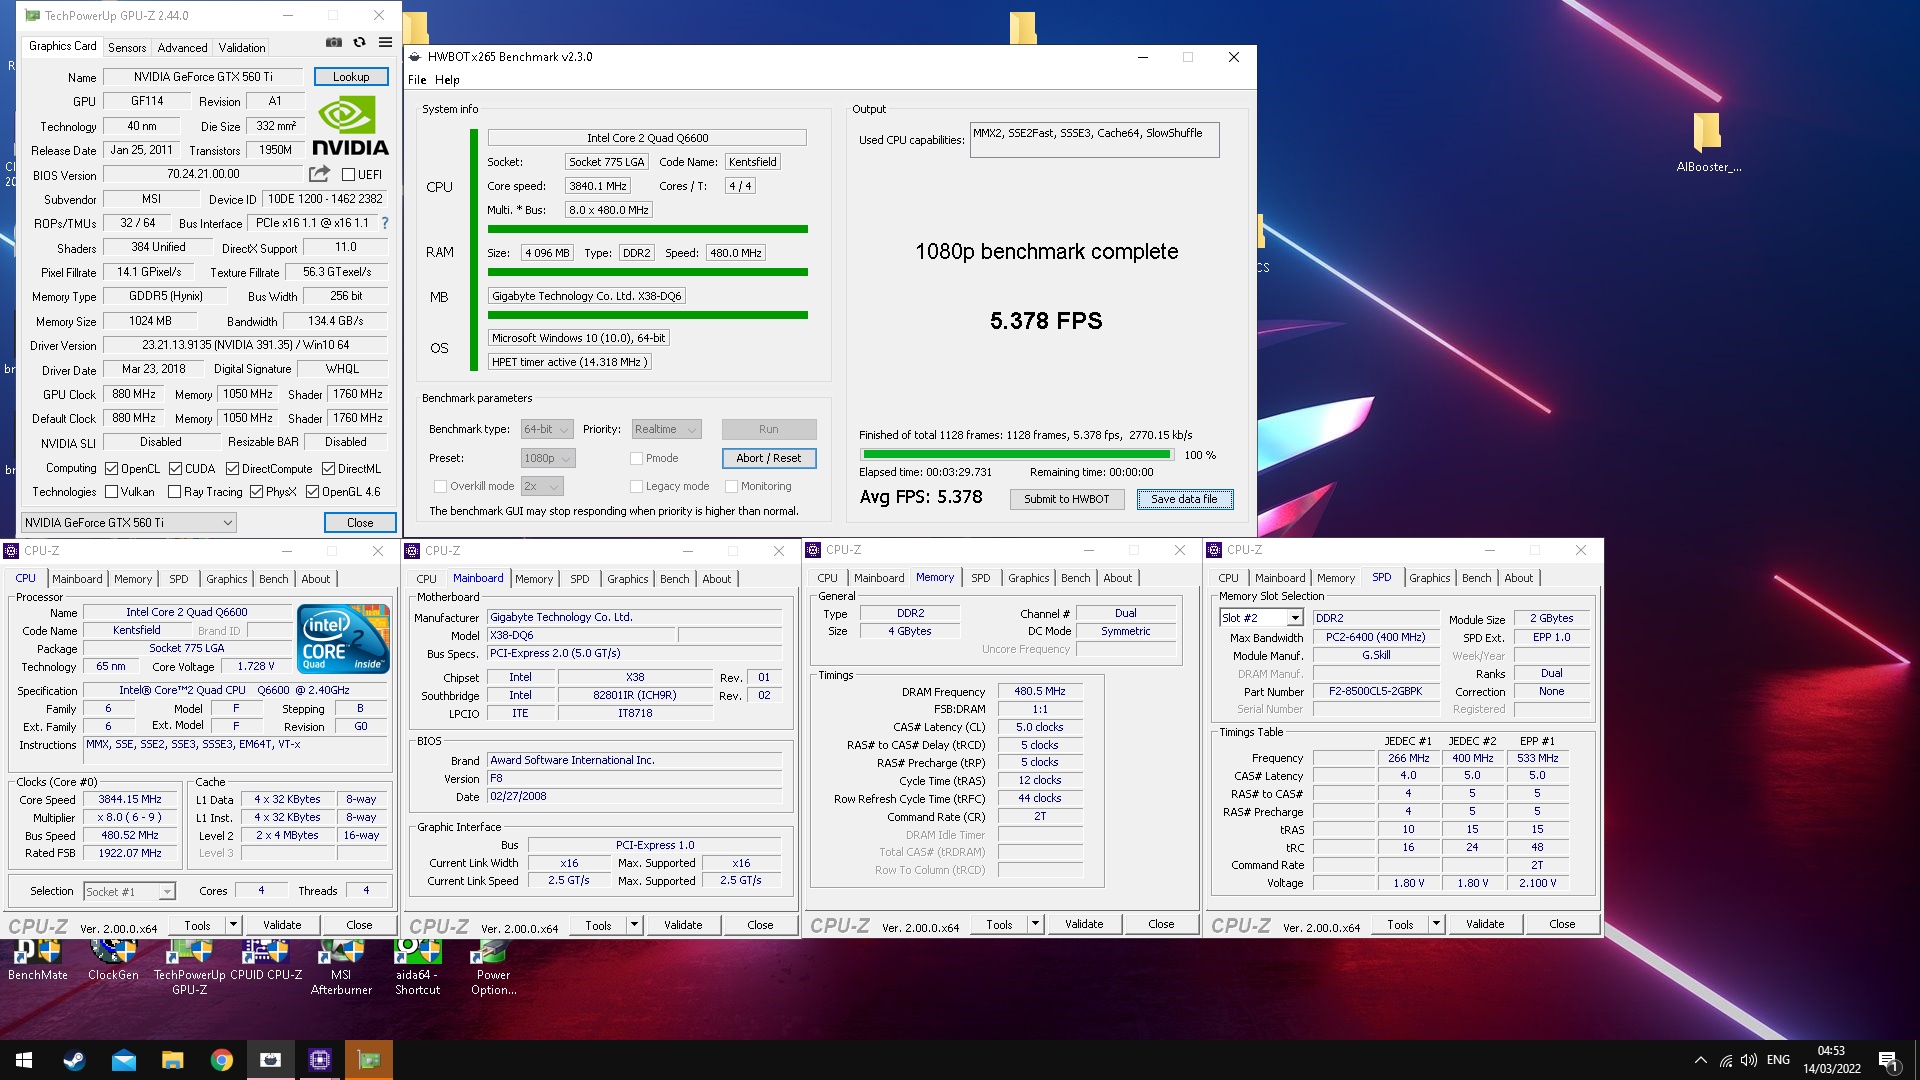
Task: Enable the Monitoring checkbox in HWBOT x265
Action: point(731,486)
